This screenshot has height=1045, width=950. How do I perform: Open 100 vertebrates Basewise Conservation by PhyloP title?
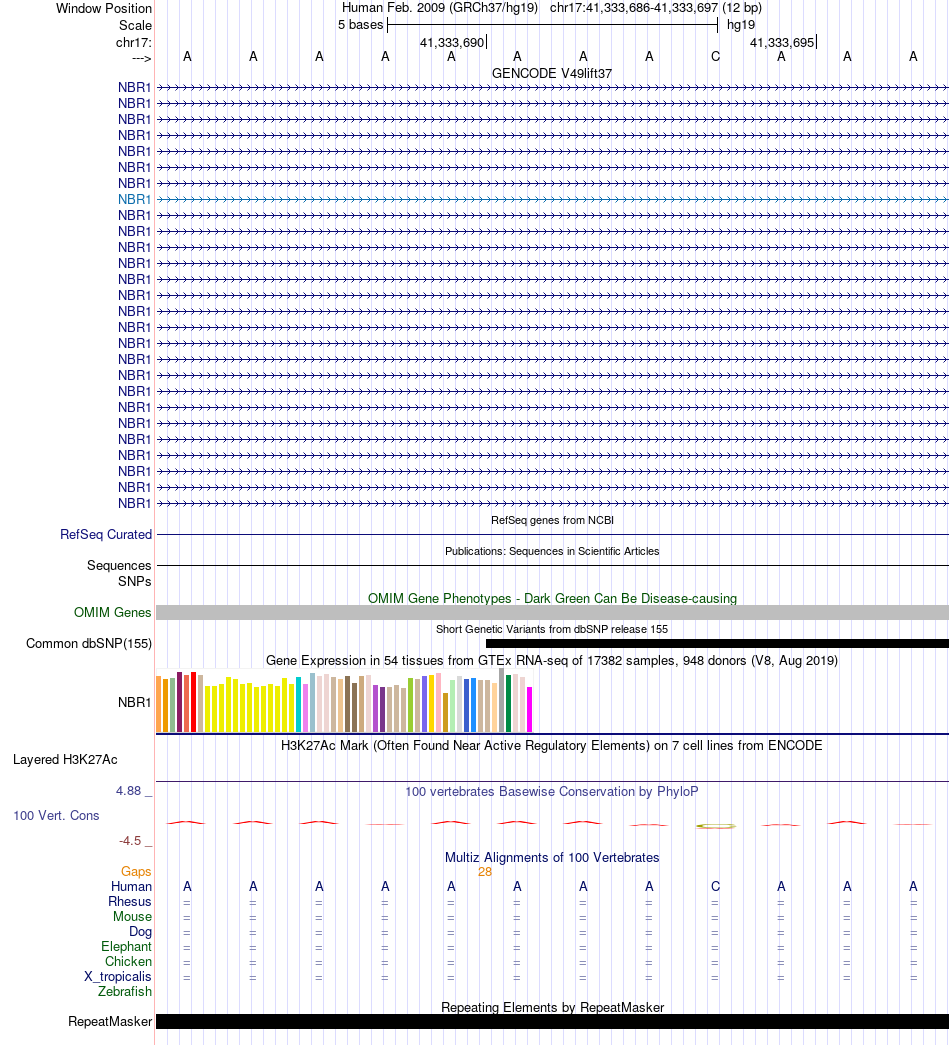[552, 792]
